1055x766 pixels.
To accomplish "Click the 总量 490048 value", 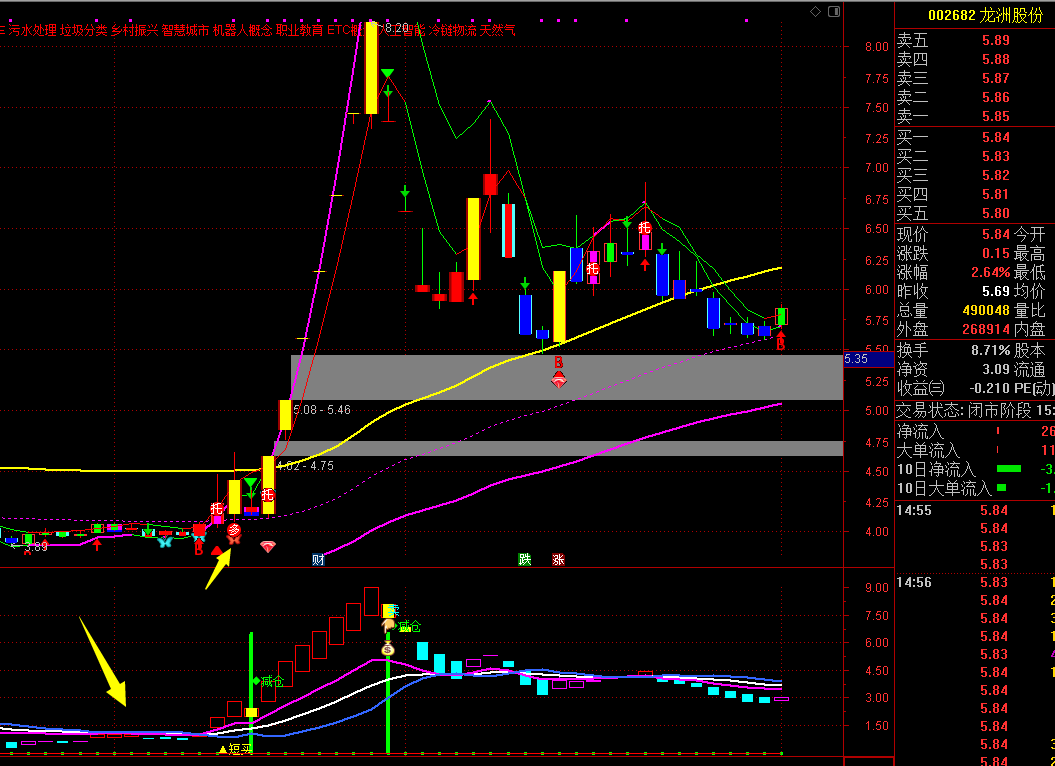I will [x=986, y=310].
